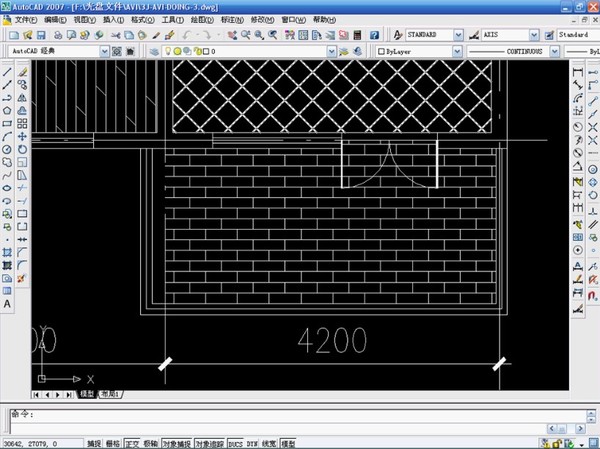
Task: Jump to last layout tab arrow
Action: click(x=69, y=395)
